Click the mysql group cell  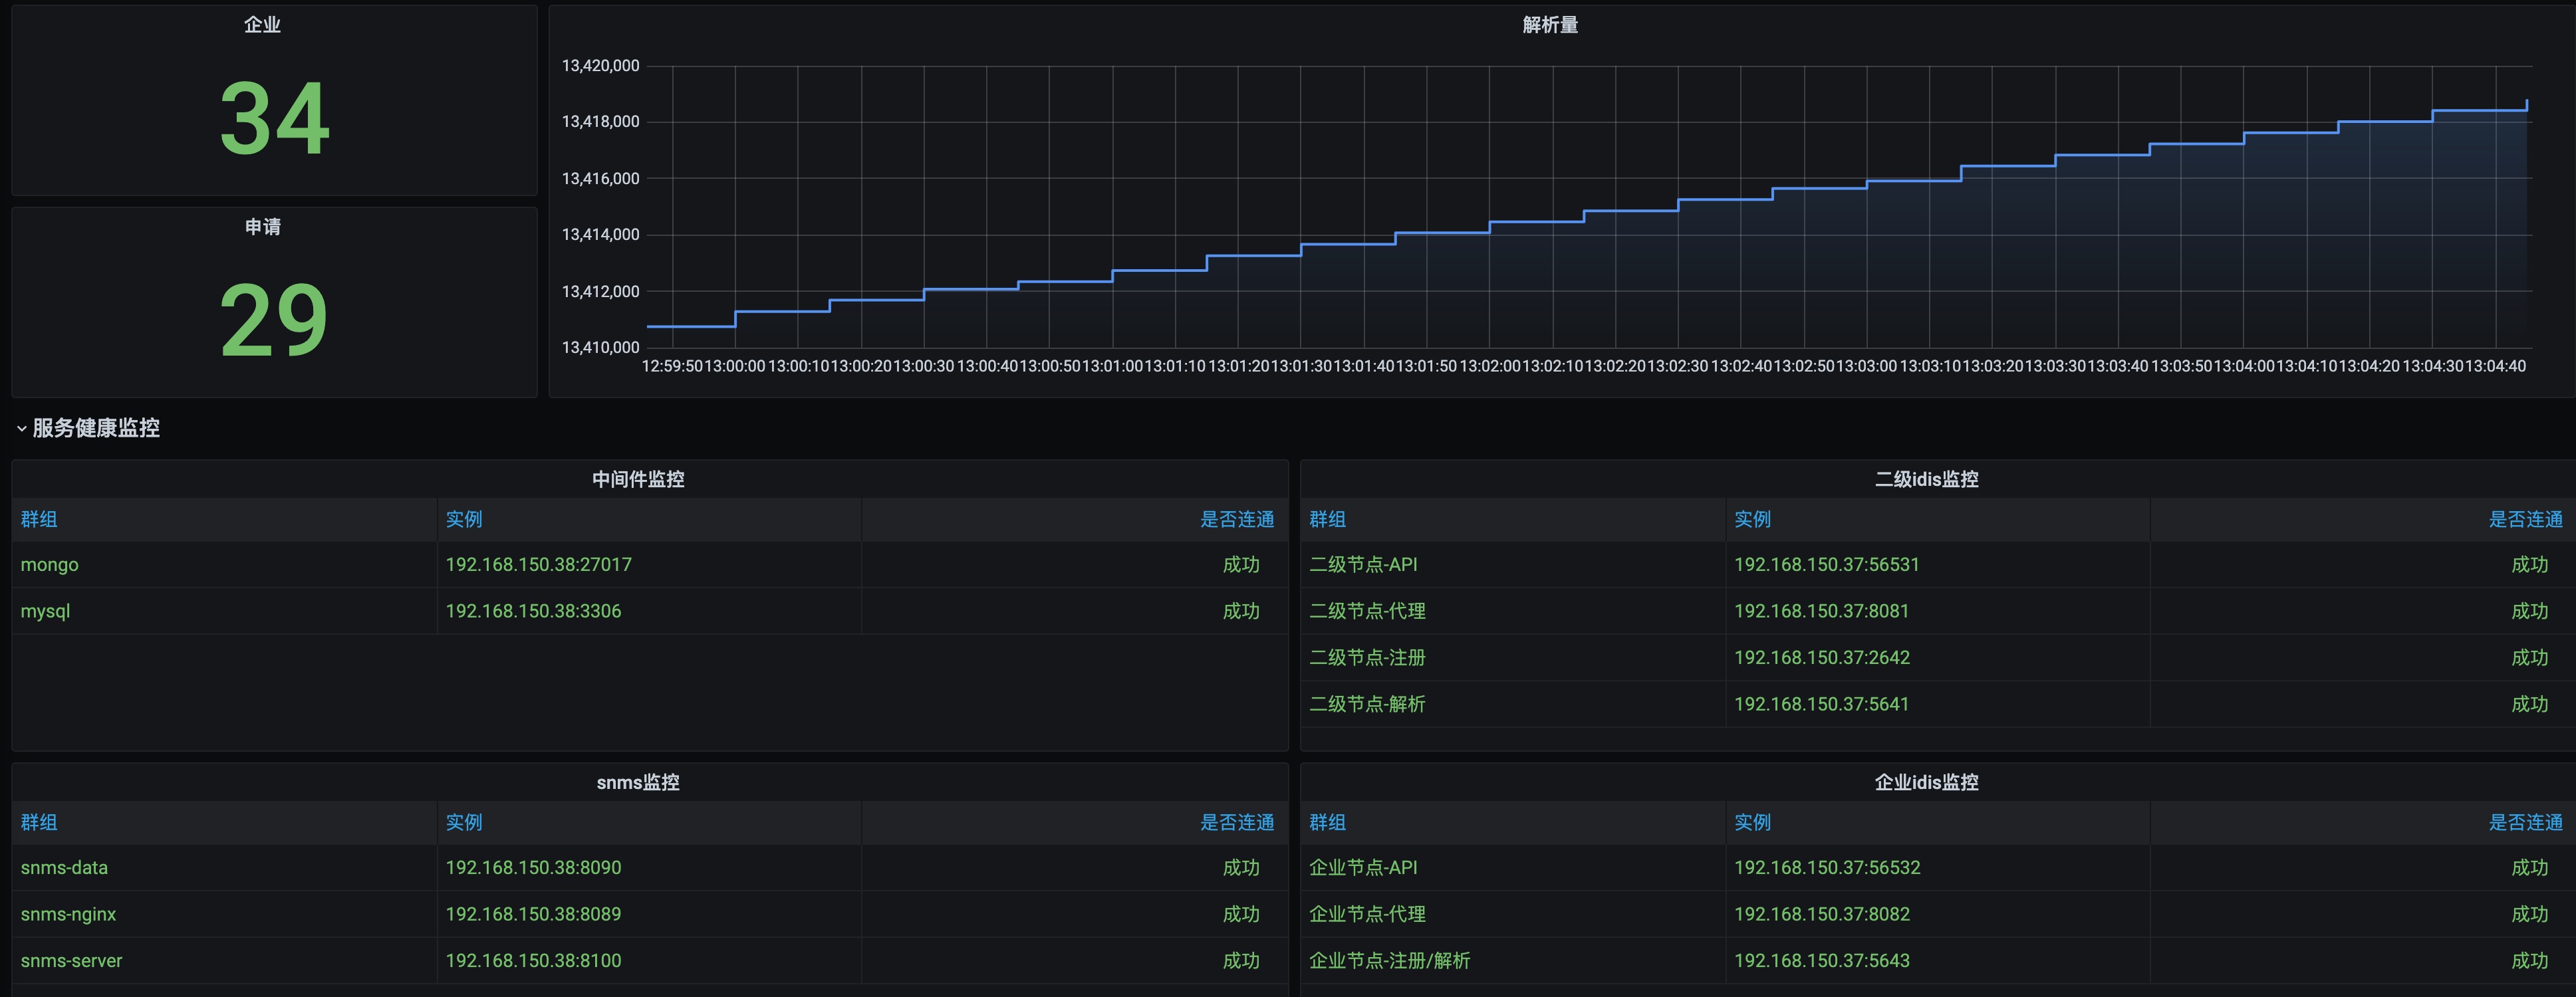45,611
